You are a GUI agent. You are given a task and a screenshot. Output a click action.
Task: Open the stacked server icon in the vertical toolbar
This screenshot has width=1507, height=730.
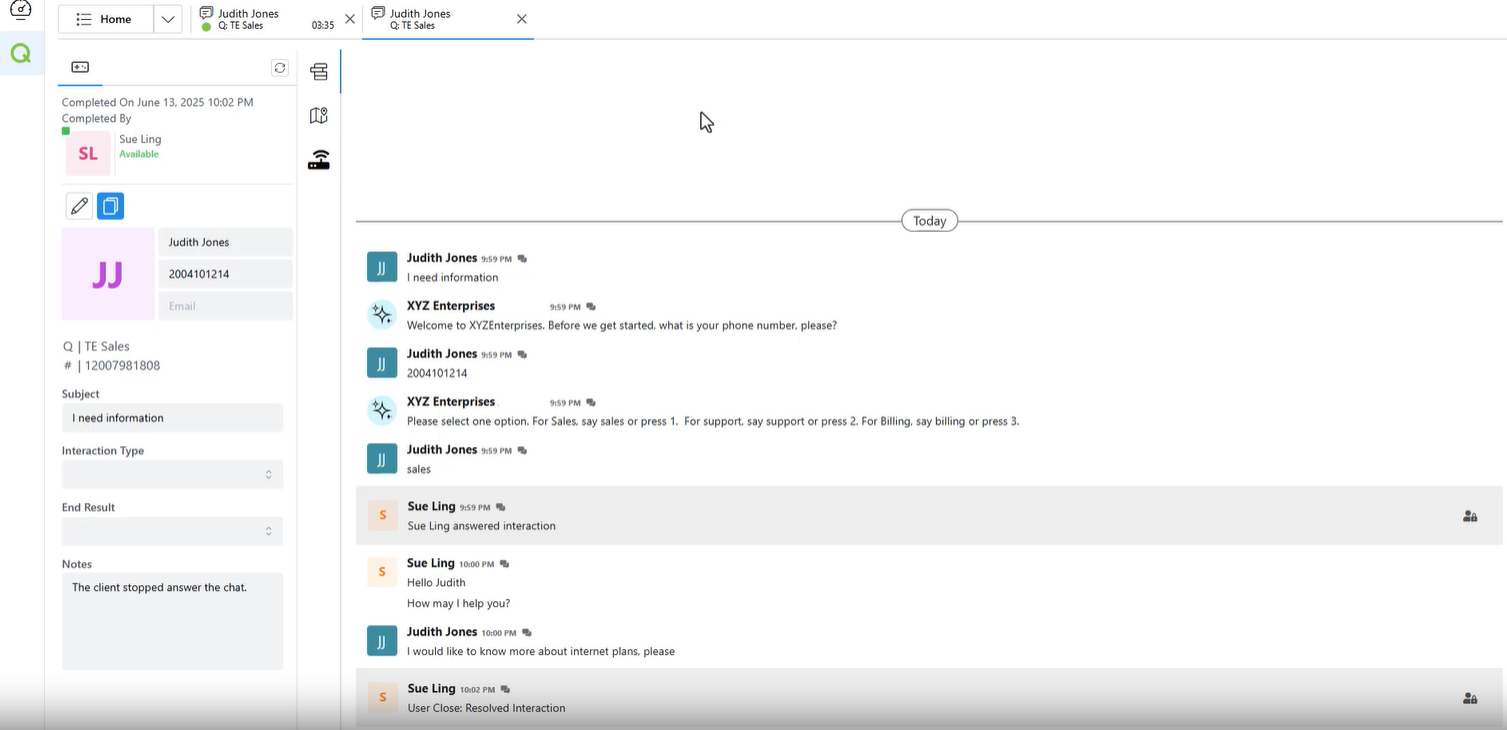coord(319,72)
